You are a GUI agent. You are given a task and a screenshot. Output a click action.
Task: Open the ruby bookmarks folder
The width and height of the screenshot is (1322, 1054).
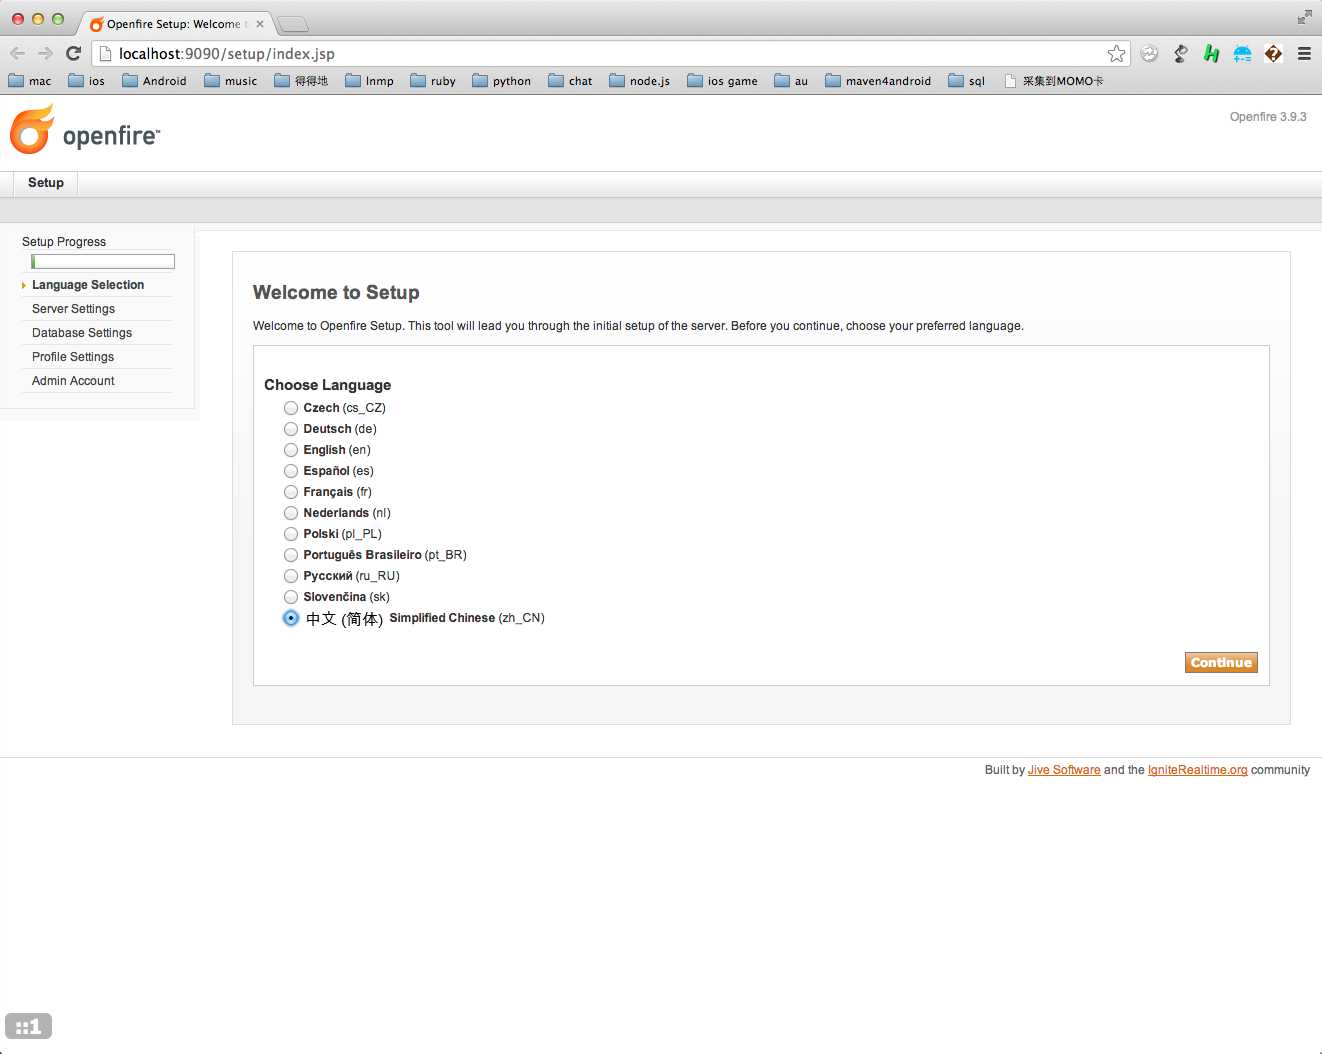point(433,81)
